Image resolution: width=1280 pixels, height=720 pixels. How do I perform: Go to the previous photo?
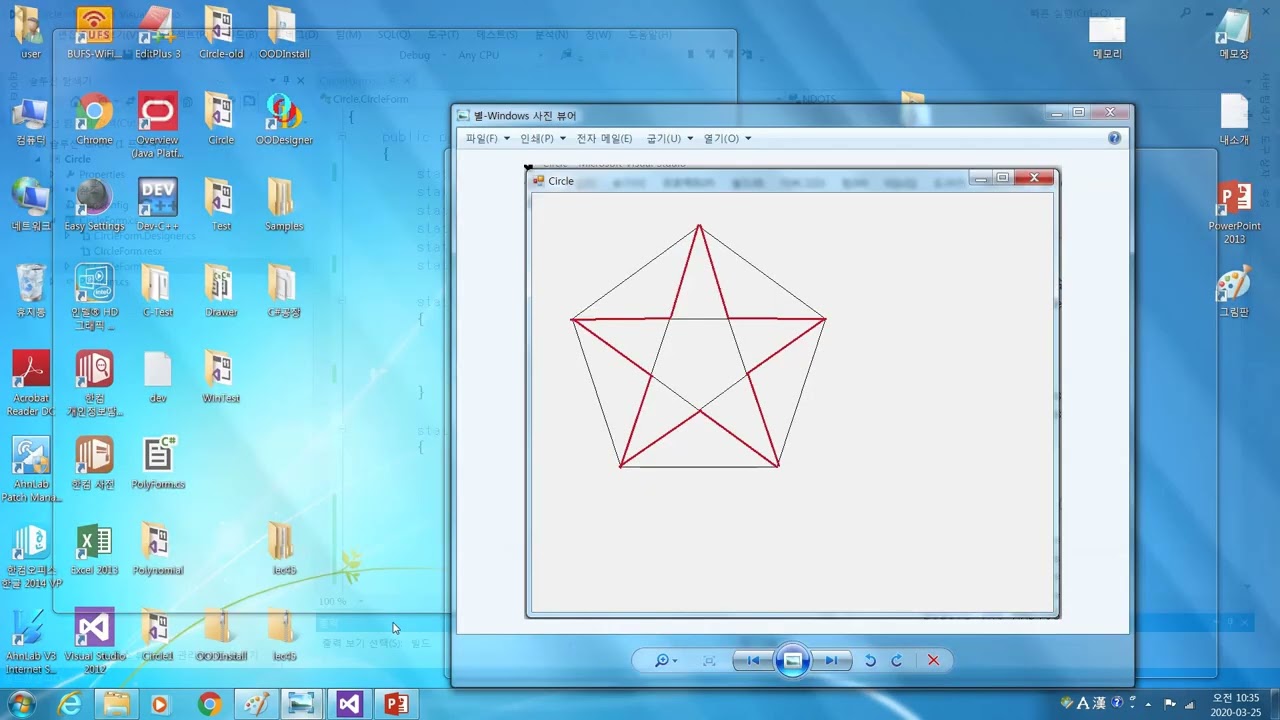pyautogui.click(x=753, y=661)
